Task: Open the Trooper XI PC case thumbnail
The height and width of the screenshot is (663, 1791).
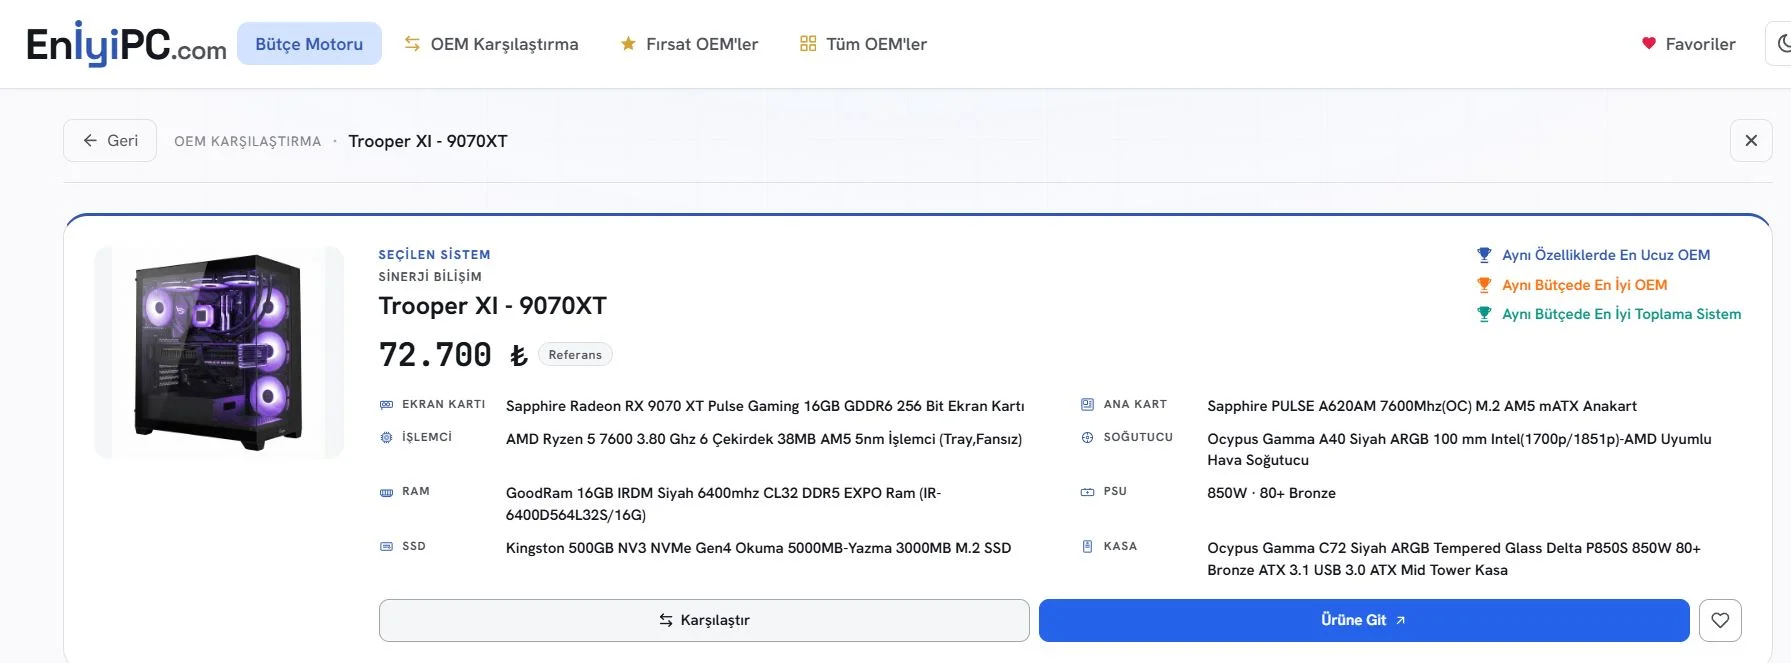Action: [219, 352]
